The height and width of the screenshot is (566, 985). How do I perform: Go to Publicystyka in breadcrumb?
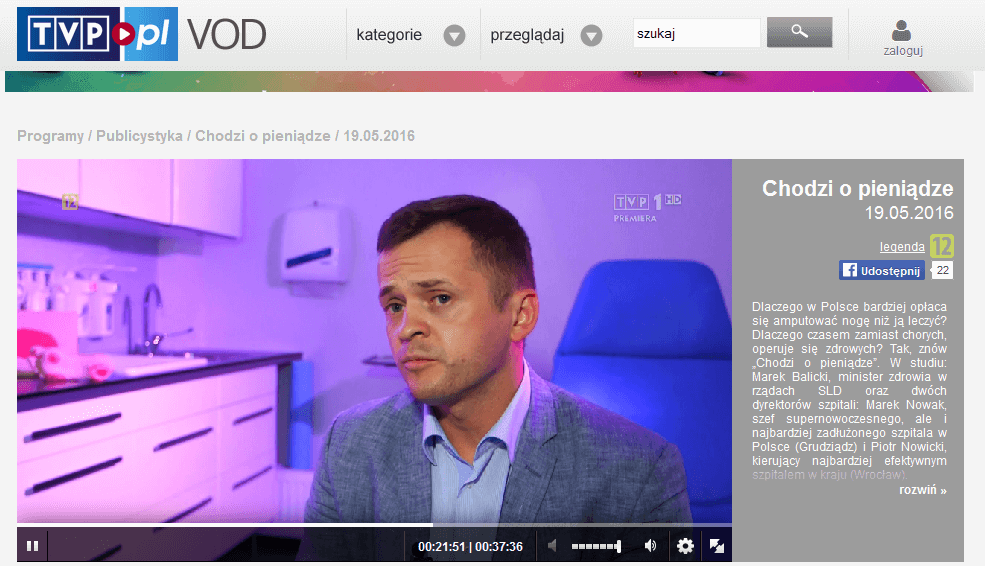click(x=139, y=136)
